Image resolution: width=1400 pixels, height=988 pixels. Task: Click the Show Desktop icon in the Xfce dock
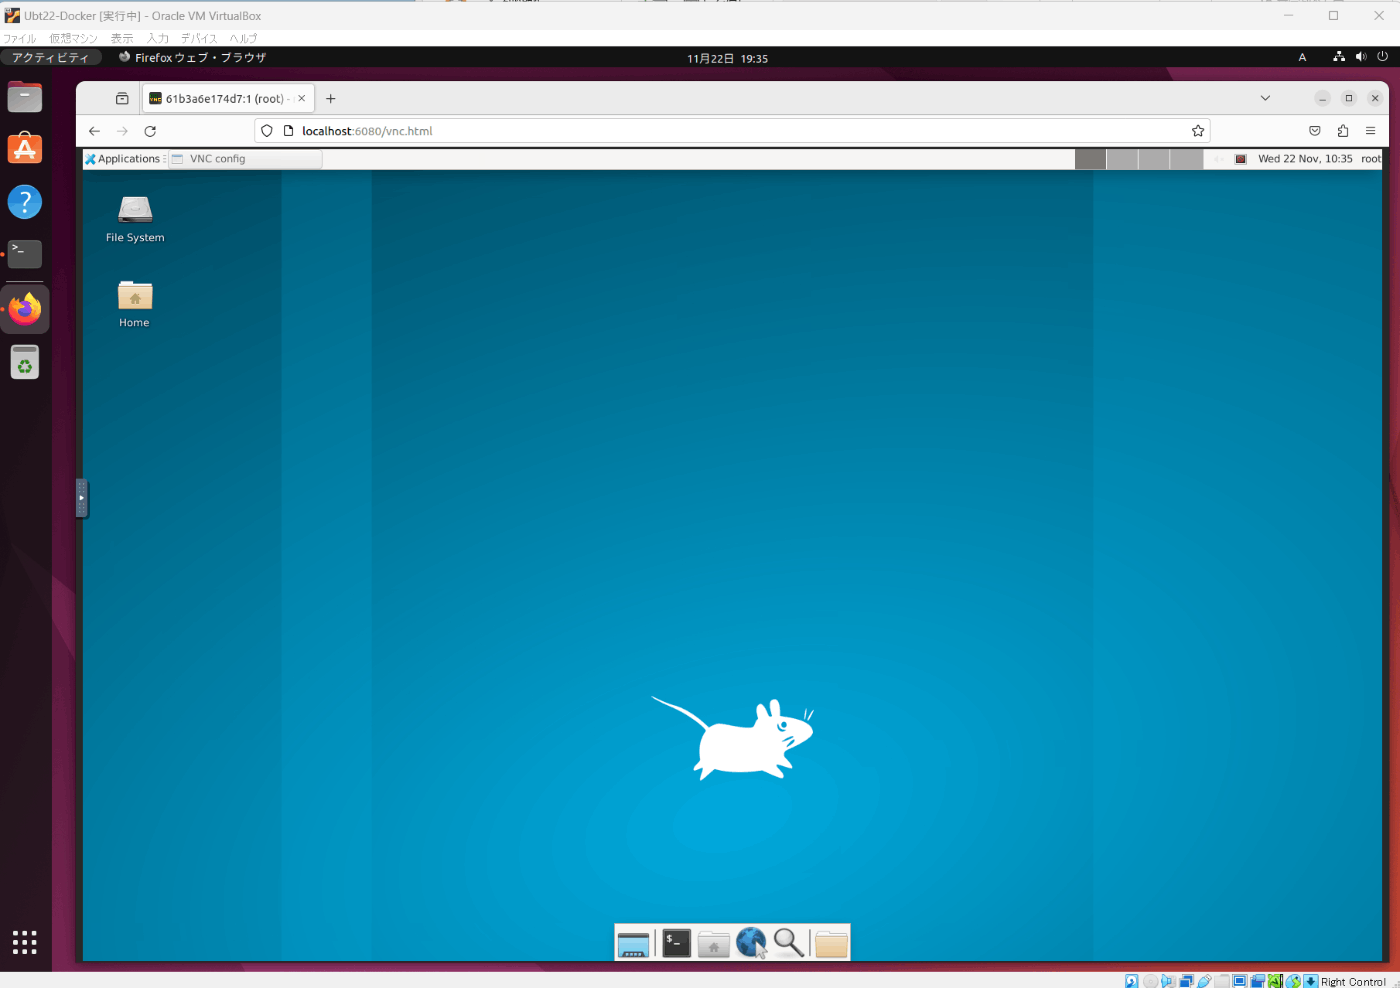[x=634, y=943]
